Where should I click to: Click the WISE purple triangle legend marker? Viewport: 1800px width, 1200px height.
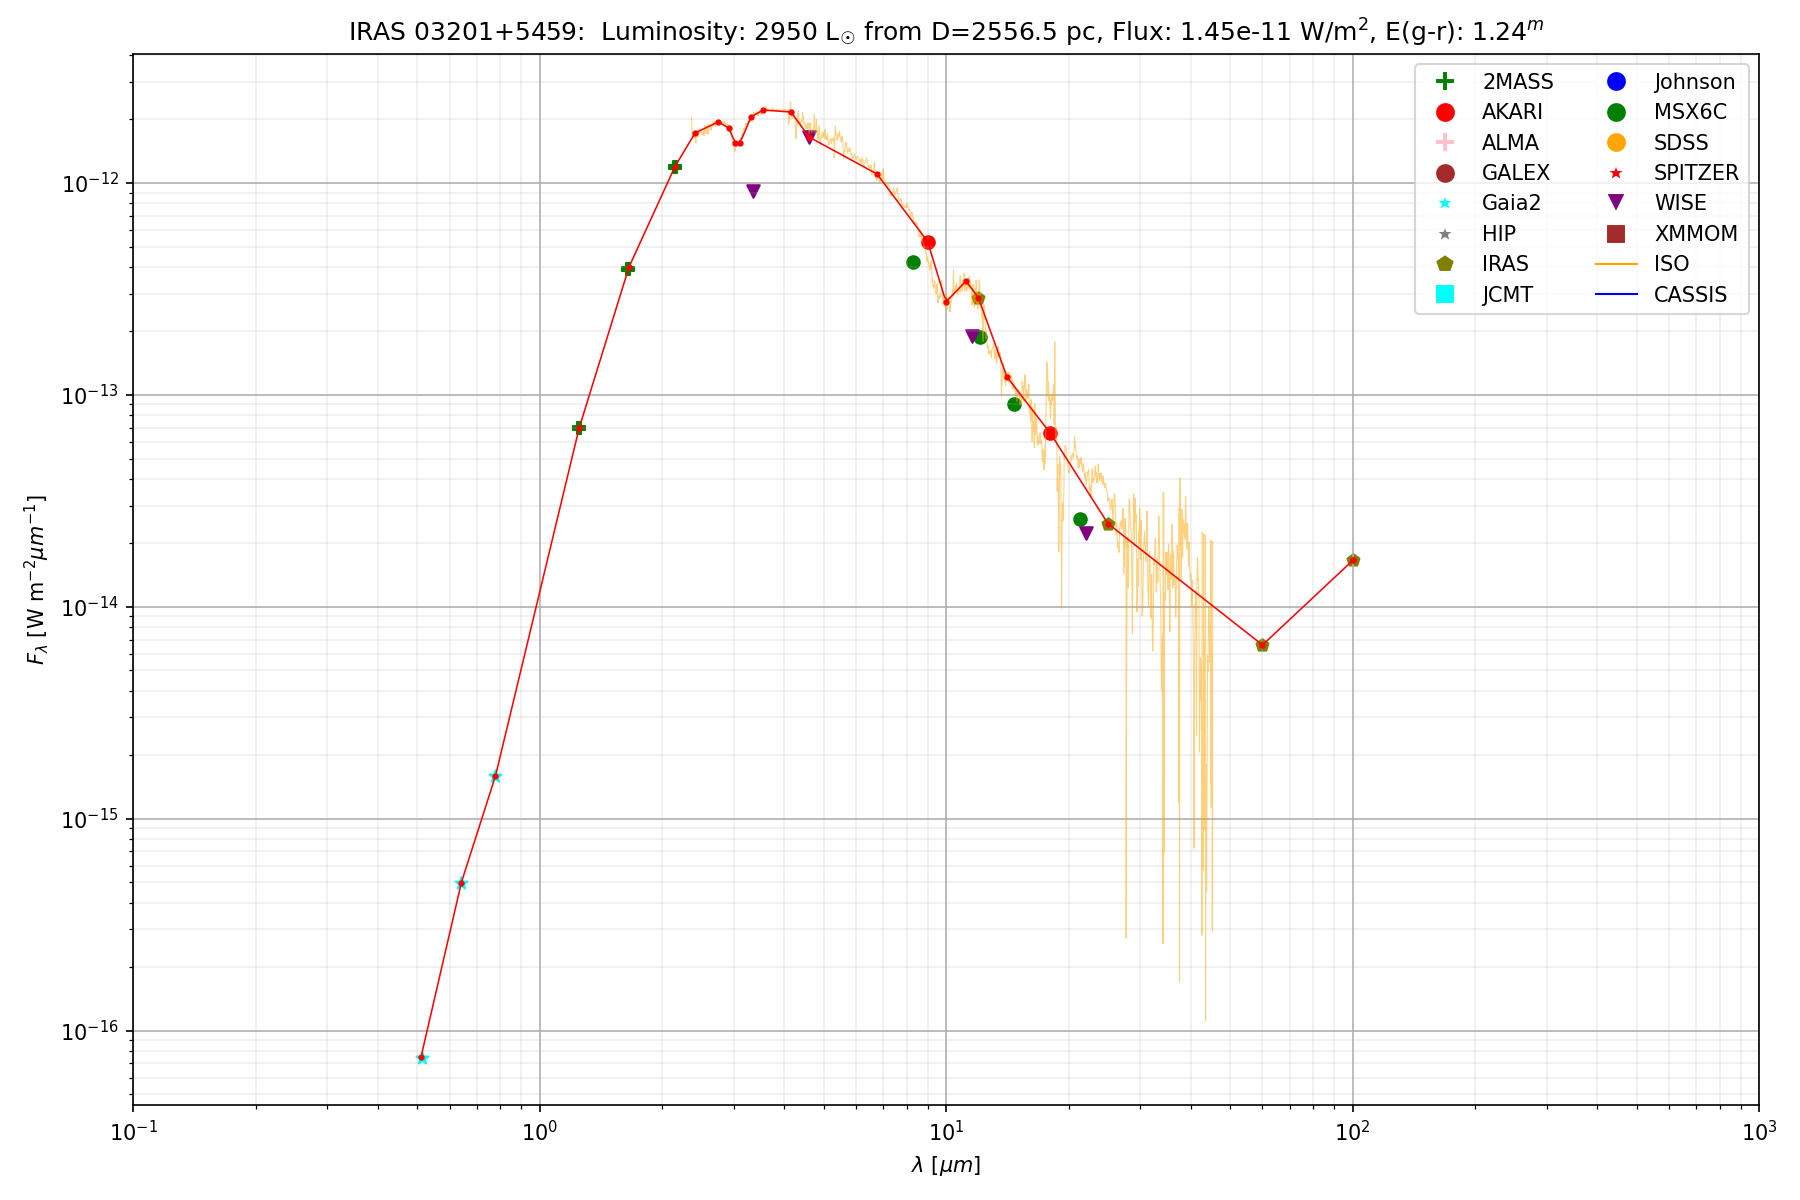coord(1616,203)
